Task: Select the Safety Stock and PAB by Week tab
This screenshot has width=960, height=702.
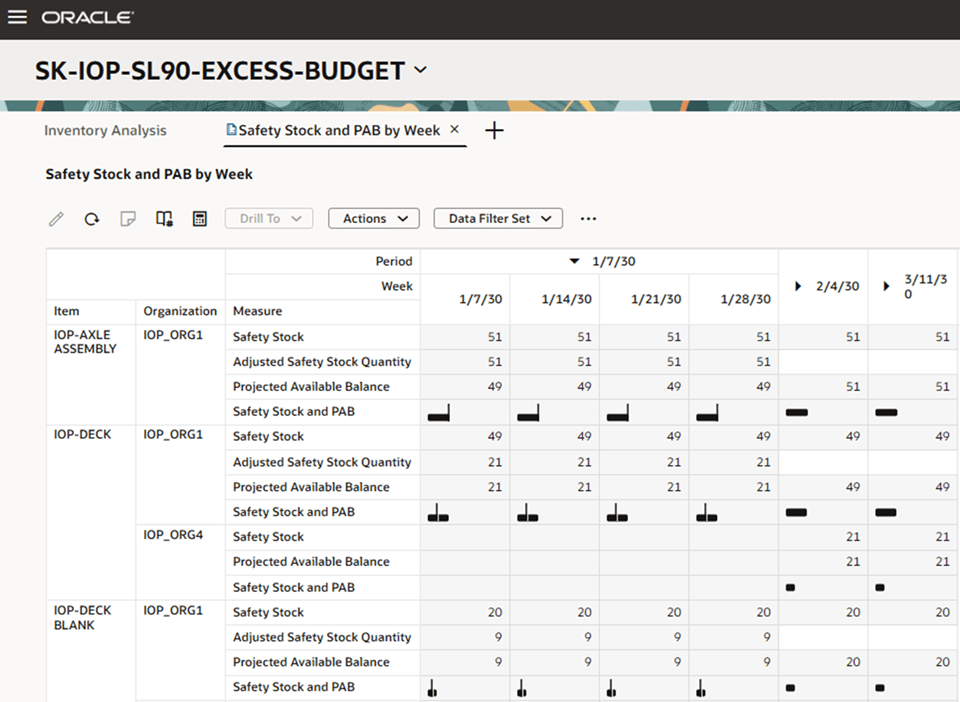Action: click(x=339, y=130)
